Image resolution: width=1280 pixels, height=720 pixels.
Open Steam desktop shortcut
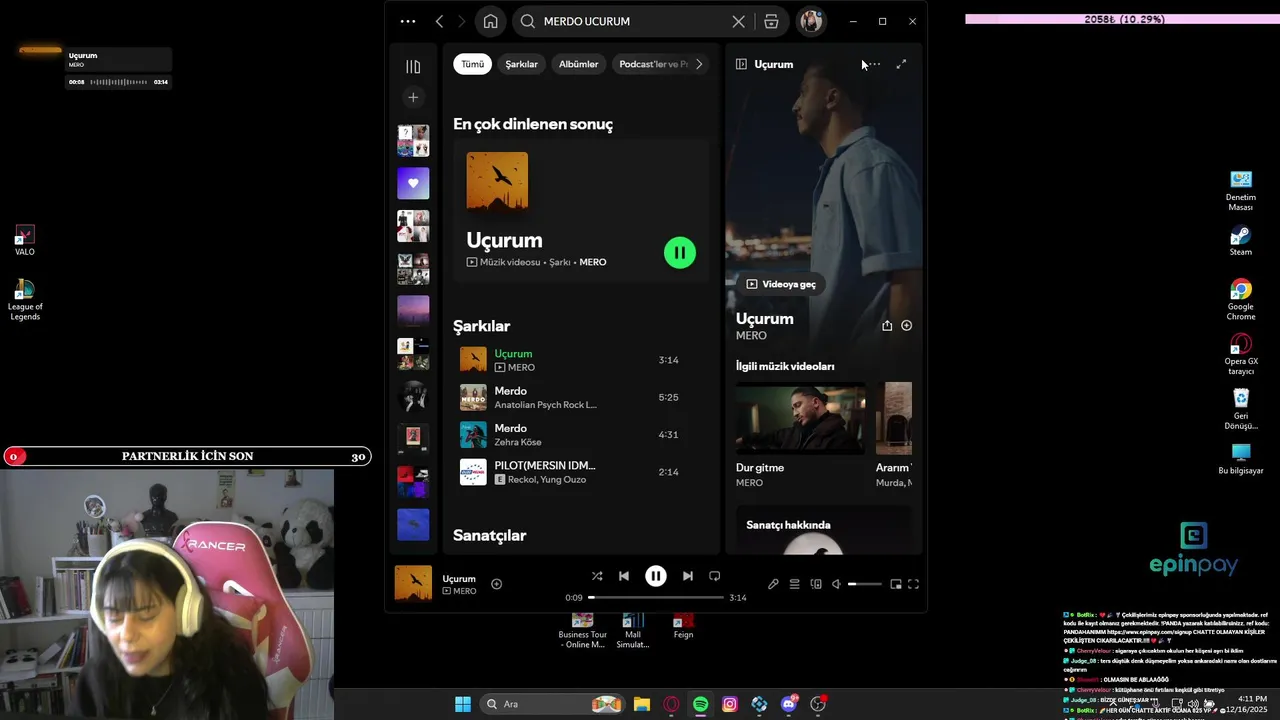click(x=1241, y=241)
